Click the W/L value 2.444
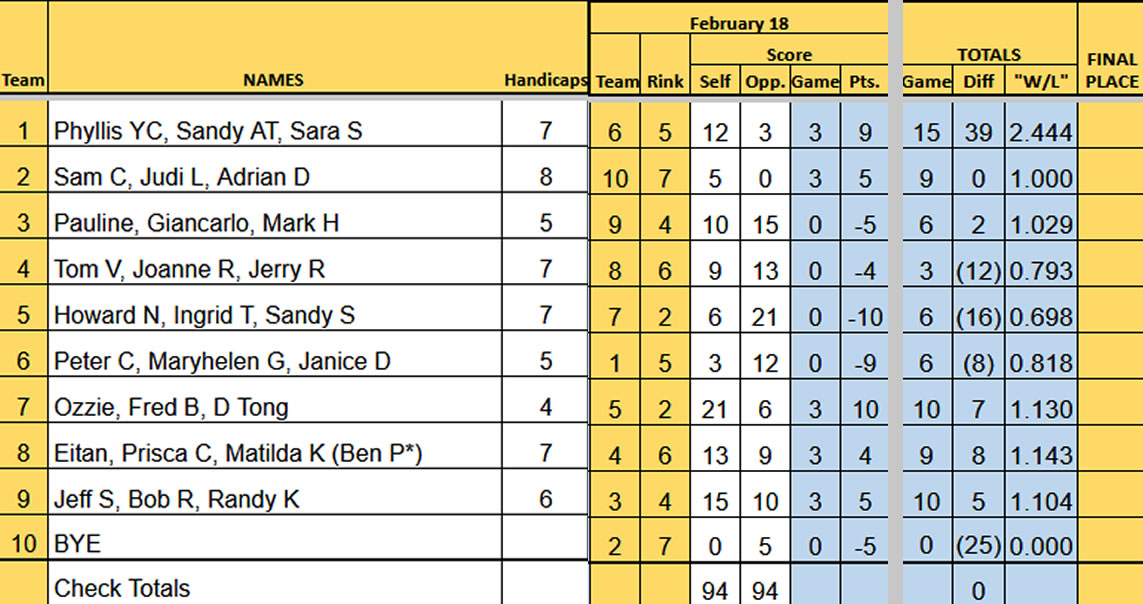The image size is (1143, 604). point(1040,132)
